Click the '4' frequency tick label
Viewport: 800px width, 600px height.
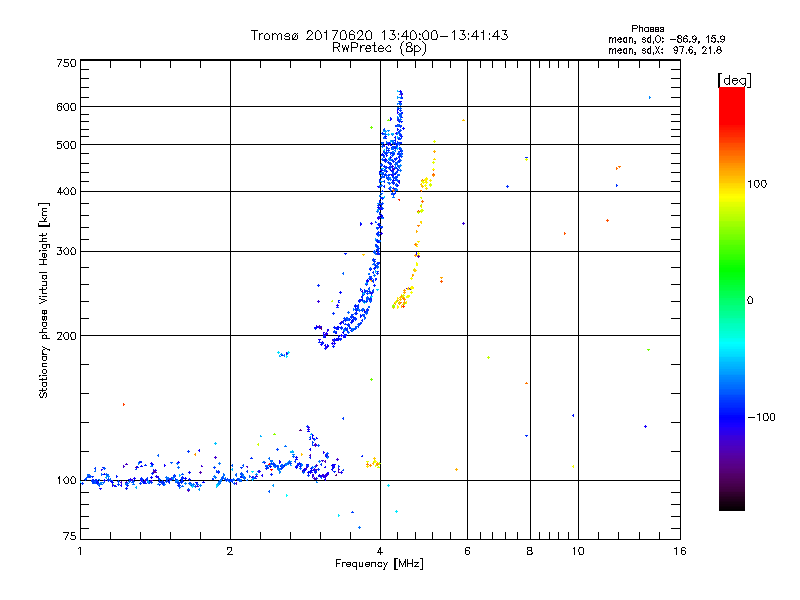tap(380, 551)
